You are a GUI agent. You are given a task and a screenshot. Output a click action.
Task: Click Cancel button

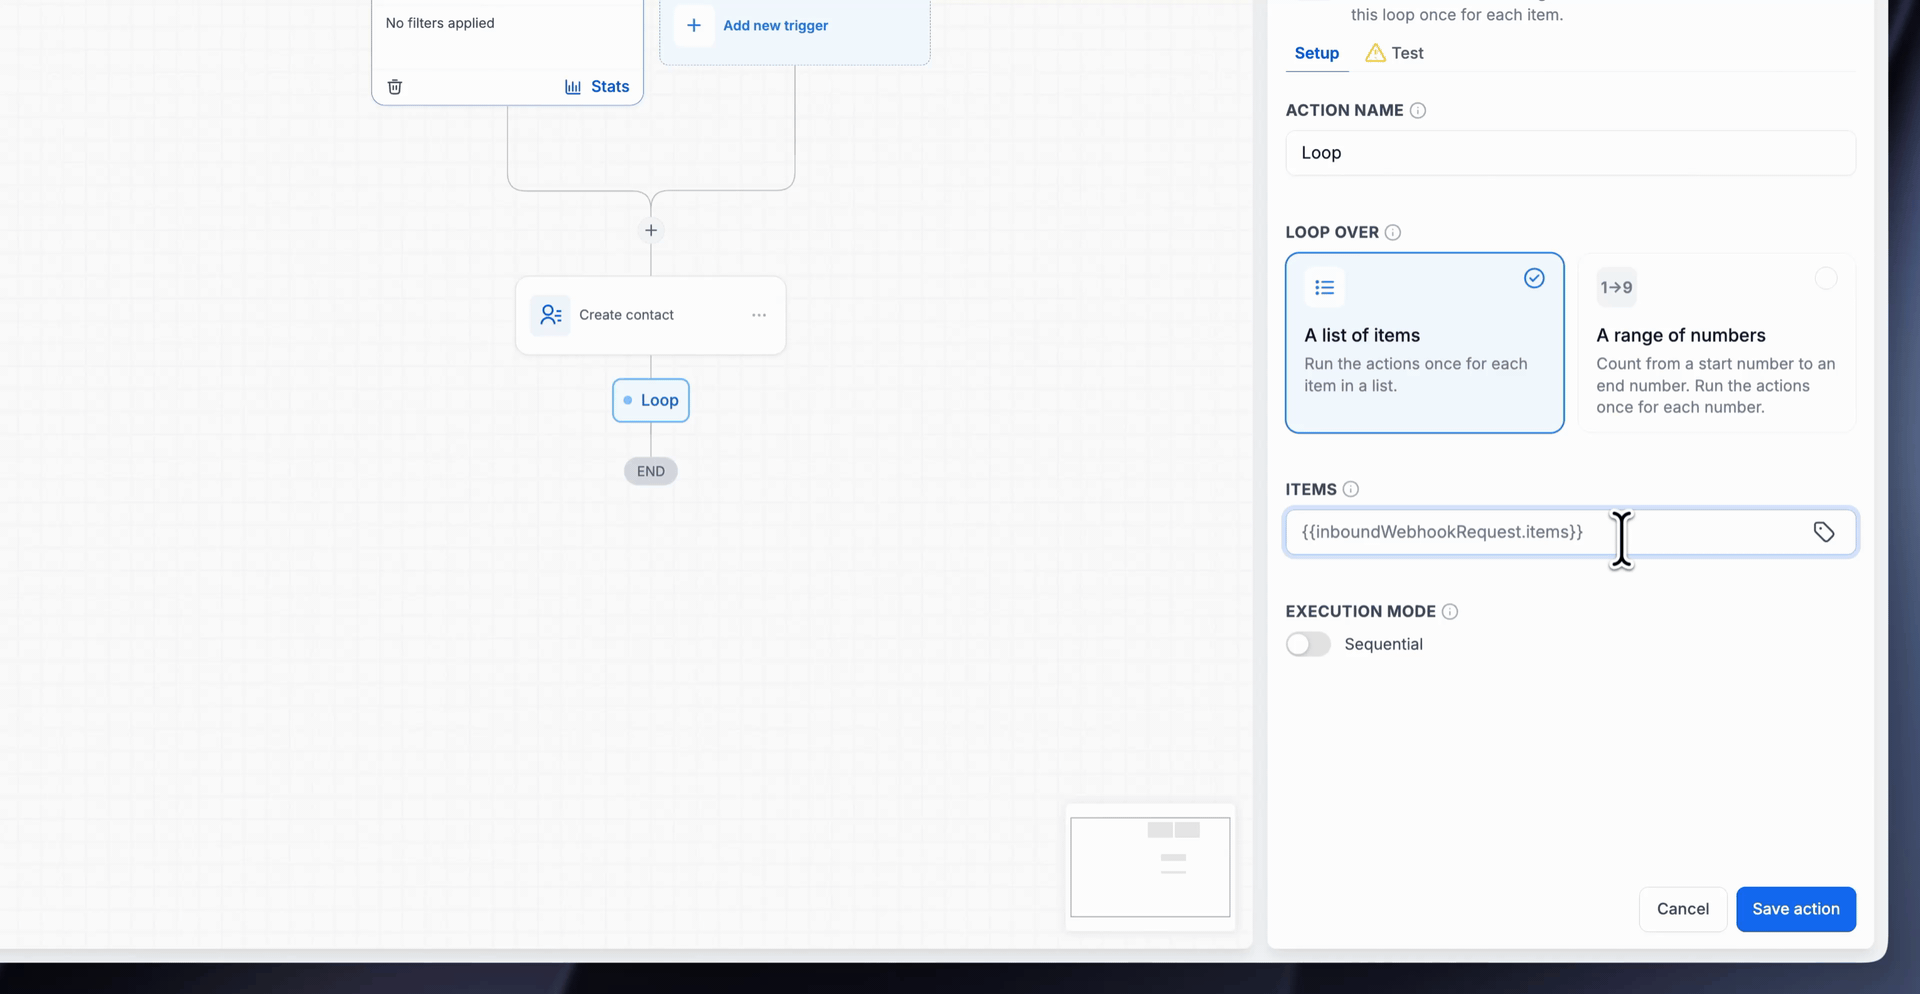(1683, 909)
